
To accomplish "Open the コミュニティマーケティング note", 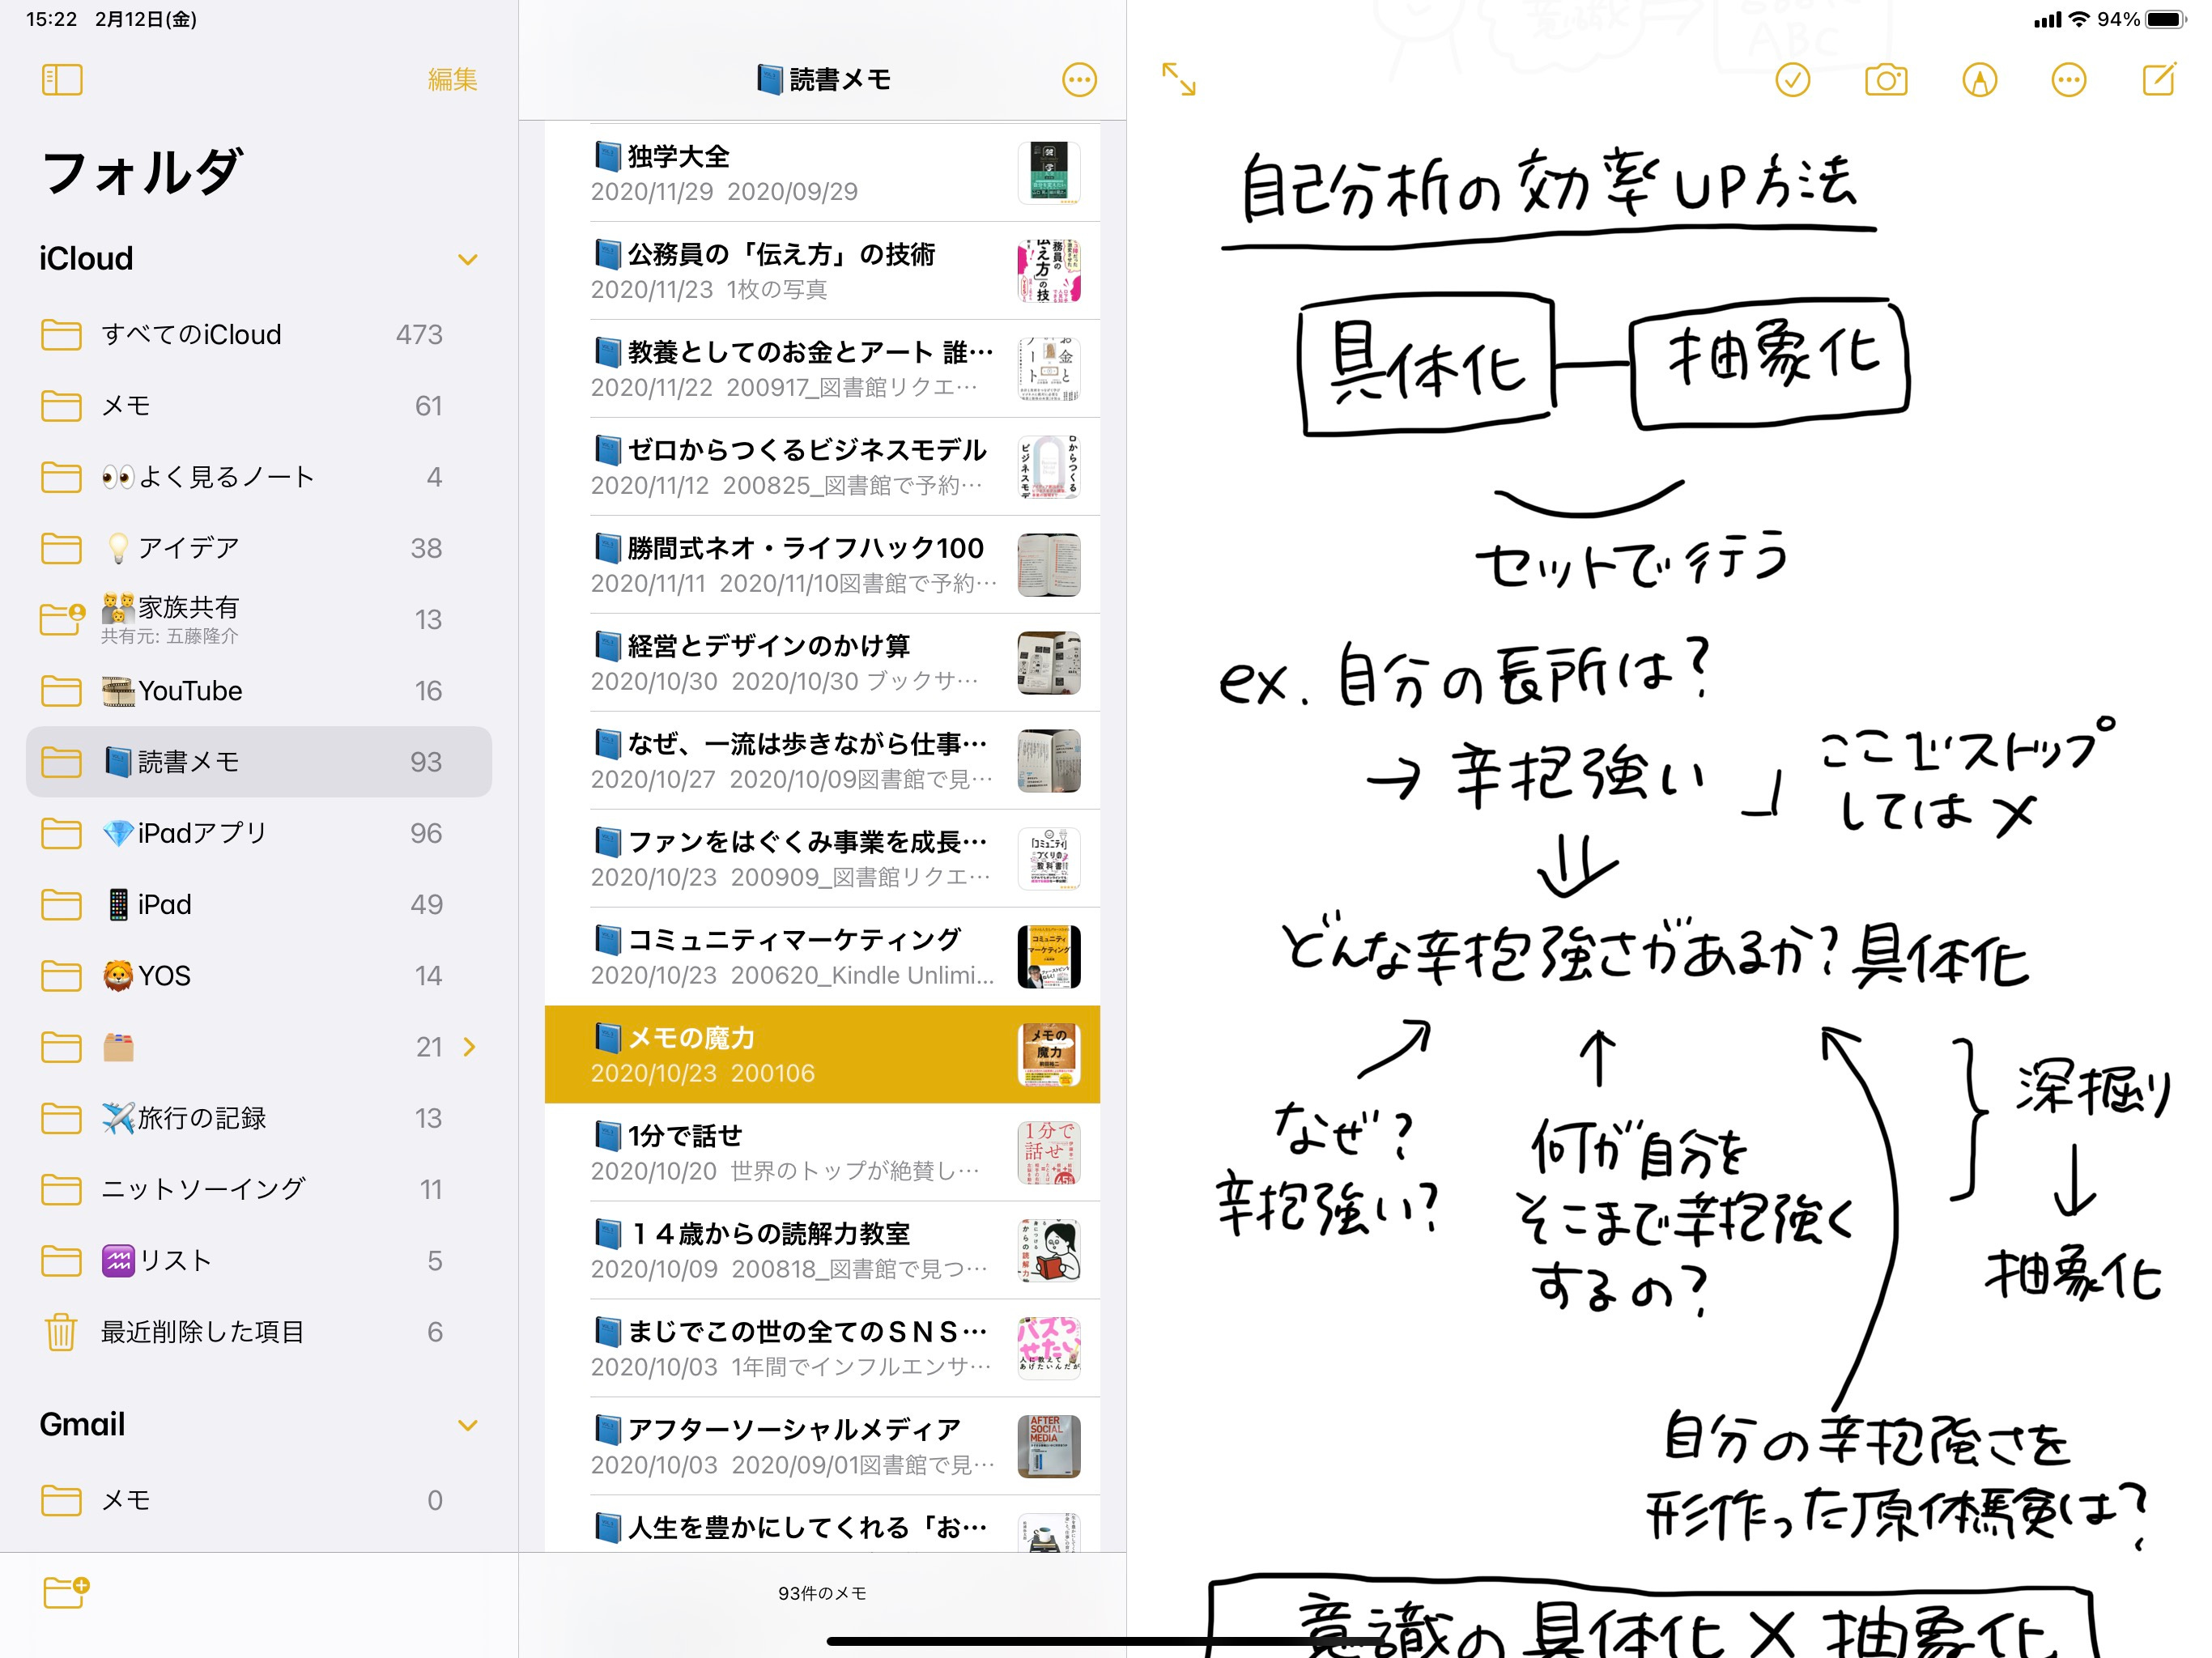I will pos(822,957).
